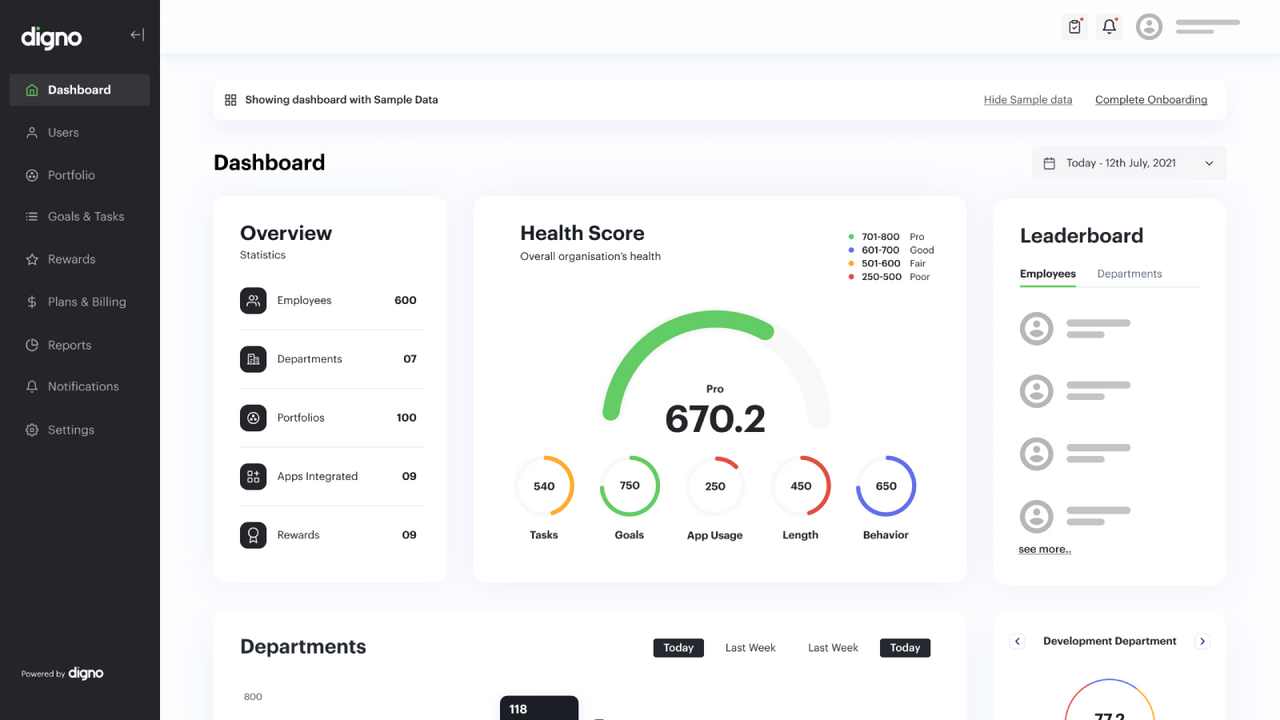
Task: Open Plans & Billing section
Action: [87, 301]
